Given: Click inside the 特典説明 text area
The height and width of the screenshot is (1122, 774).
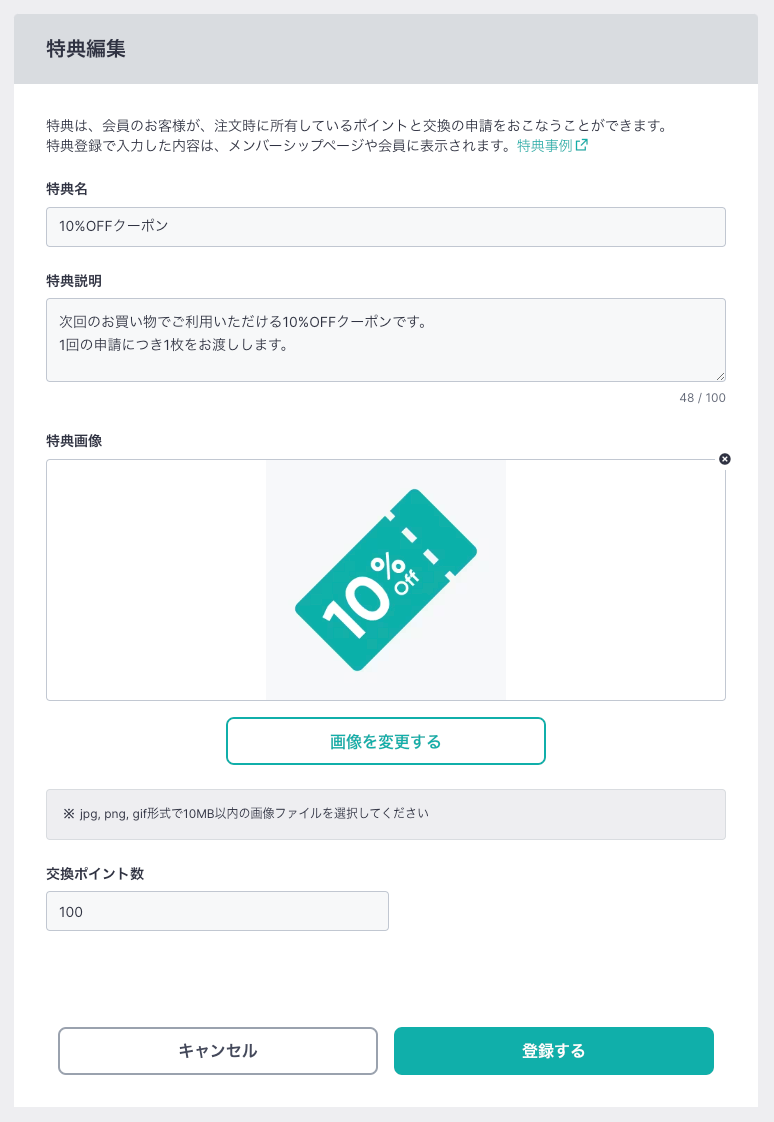Looking at the screenshot, I should point(386,340).
